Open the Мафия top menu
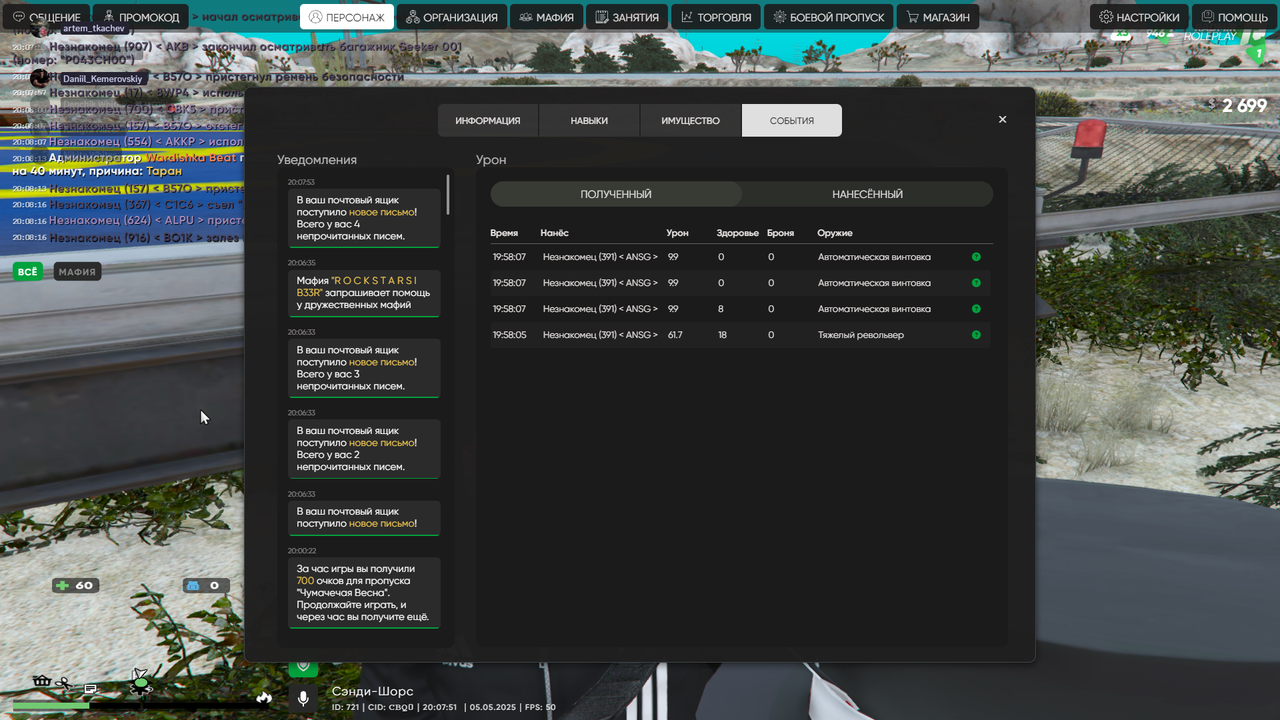The height and width of the screenshot is (720, 1280). pyautogui.click(x=546, y=17)
